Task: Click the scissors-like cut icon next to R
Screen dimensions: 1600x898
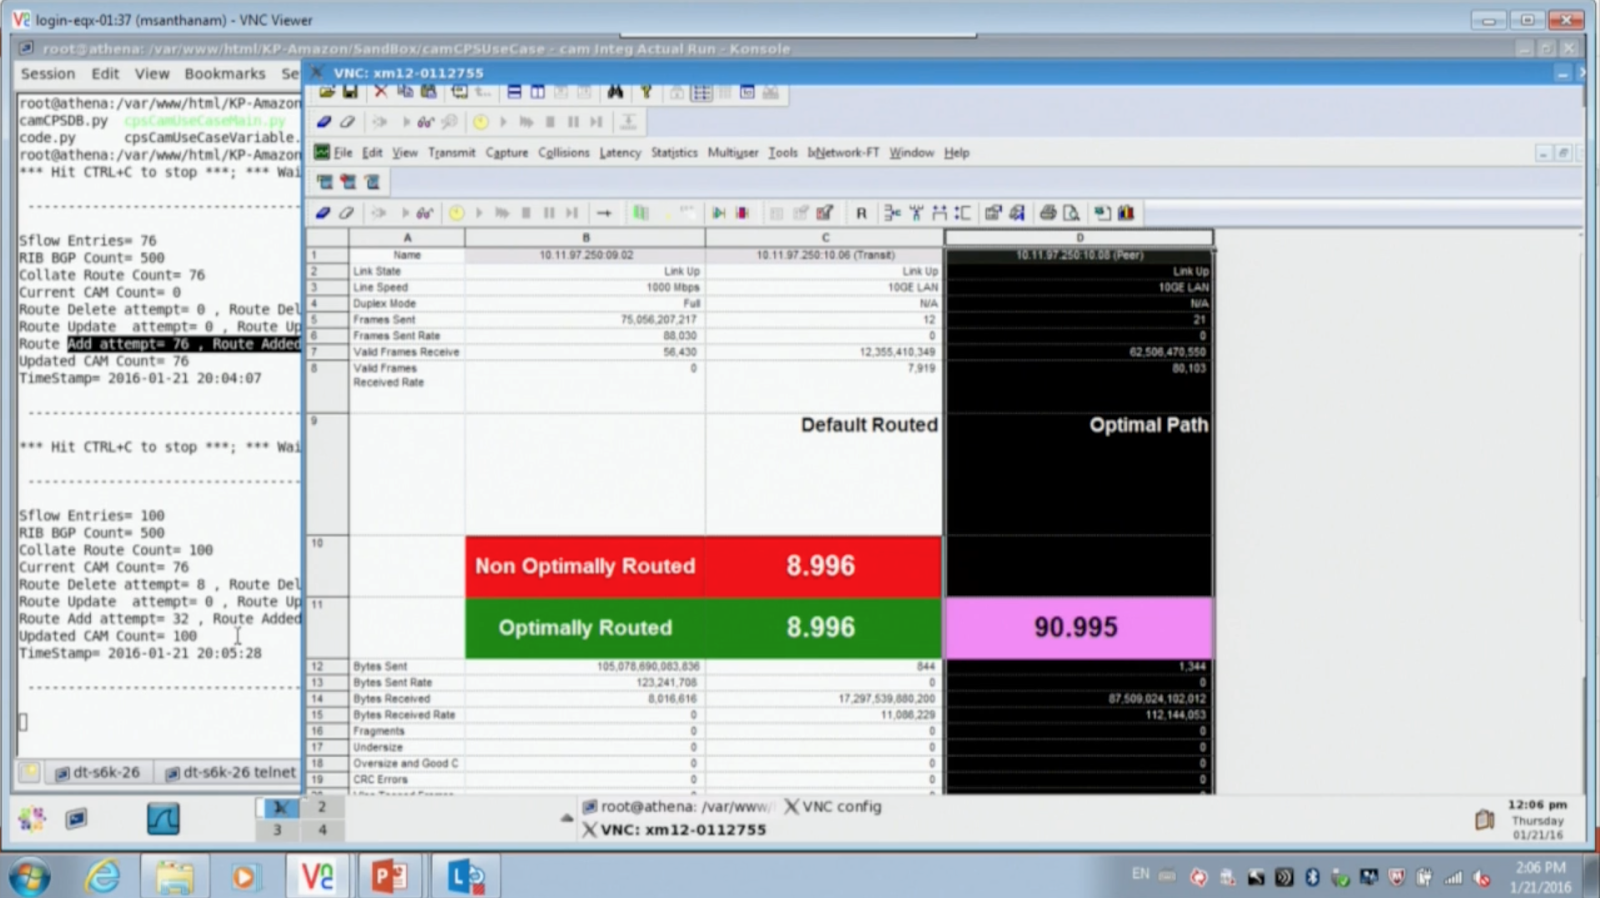Action: point(892,213)
